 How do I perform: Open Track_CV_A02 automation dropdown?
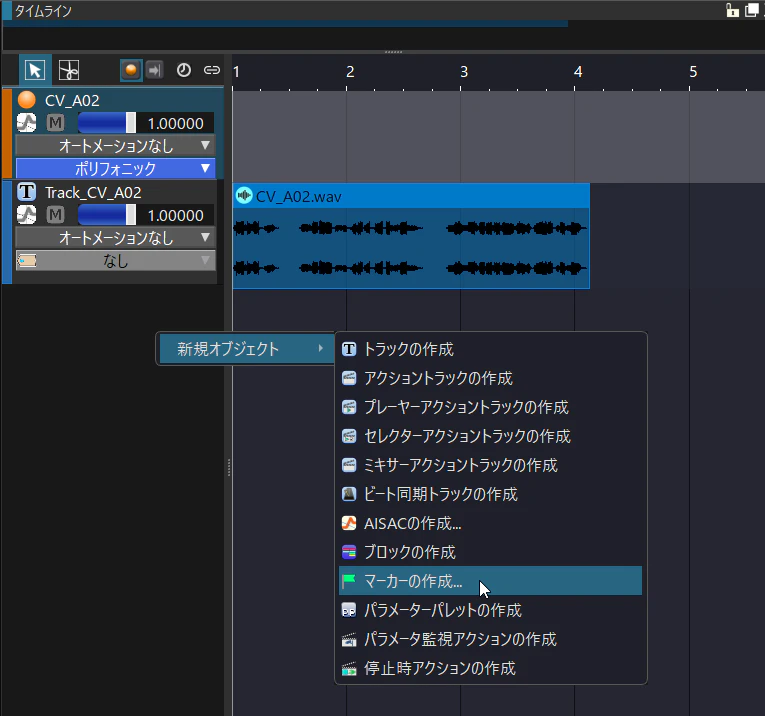tap(115, 238)
